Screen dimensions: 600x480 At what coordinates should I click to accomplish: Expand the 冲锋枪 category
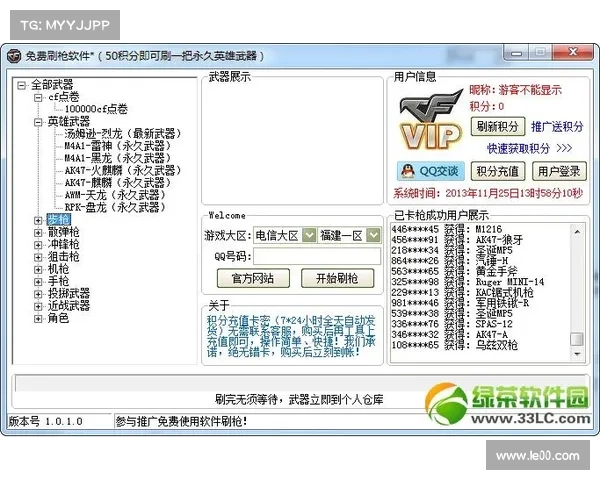pyautogui.click(x=38, y=245)
